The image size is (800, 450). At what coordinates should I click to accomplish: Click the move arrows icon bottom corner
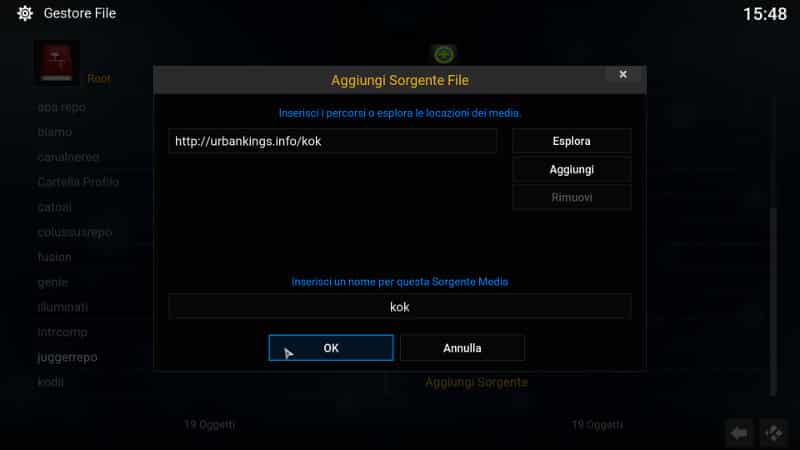[773, 433]
